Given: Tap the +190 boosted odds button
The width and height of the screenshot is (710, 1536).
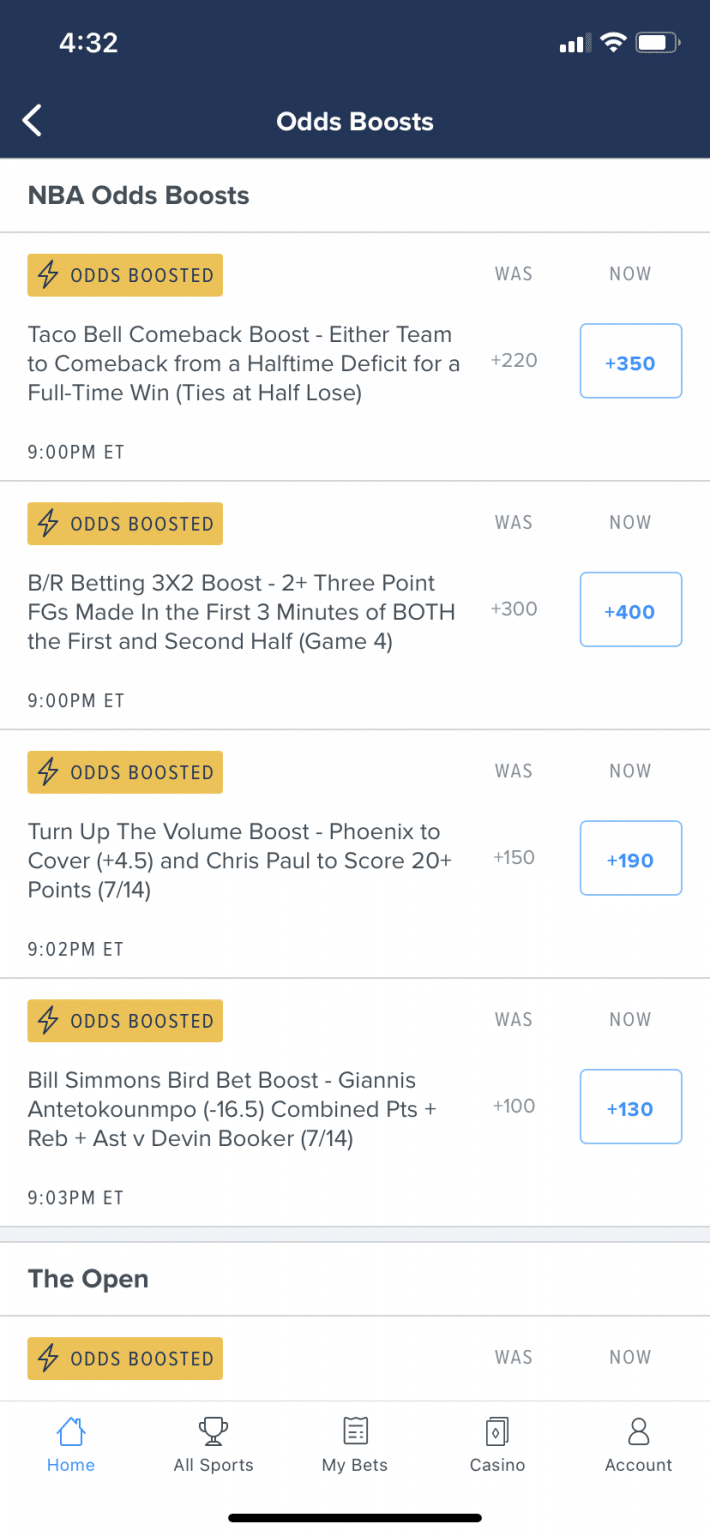Looking at the screenshot, I should click(x=630, y=858).
